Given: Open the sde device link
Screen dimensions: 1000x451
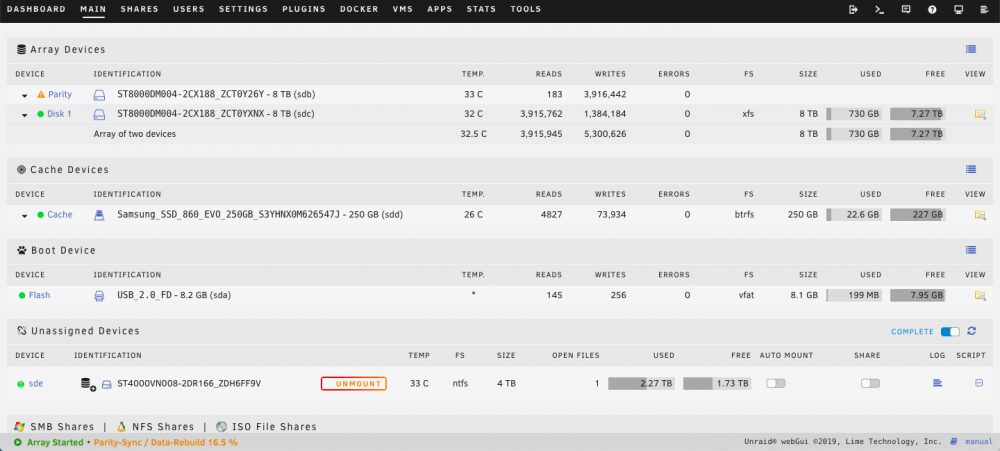Looking at the screenshot, I should coord(36,383).
